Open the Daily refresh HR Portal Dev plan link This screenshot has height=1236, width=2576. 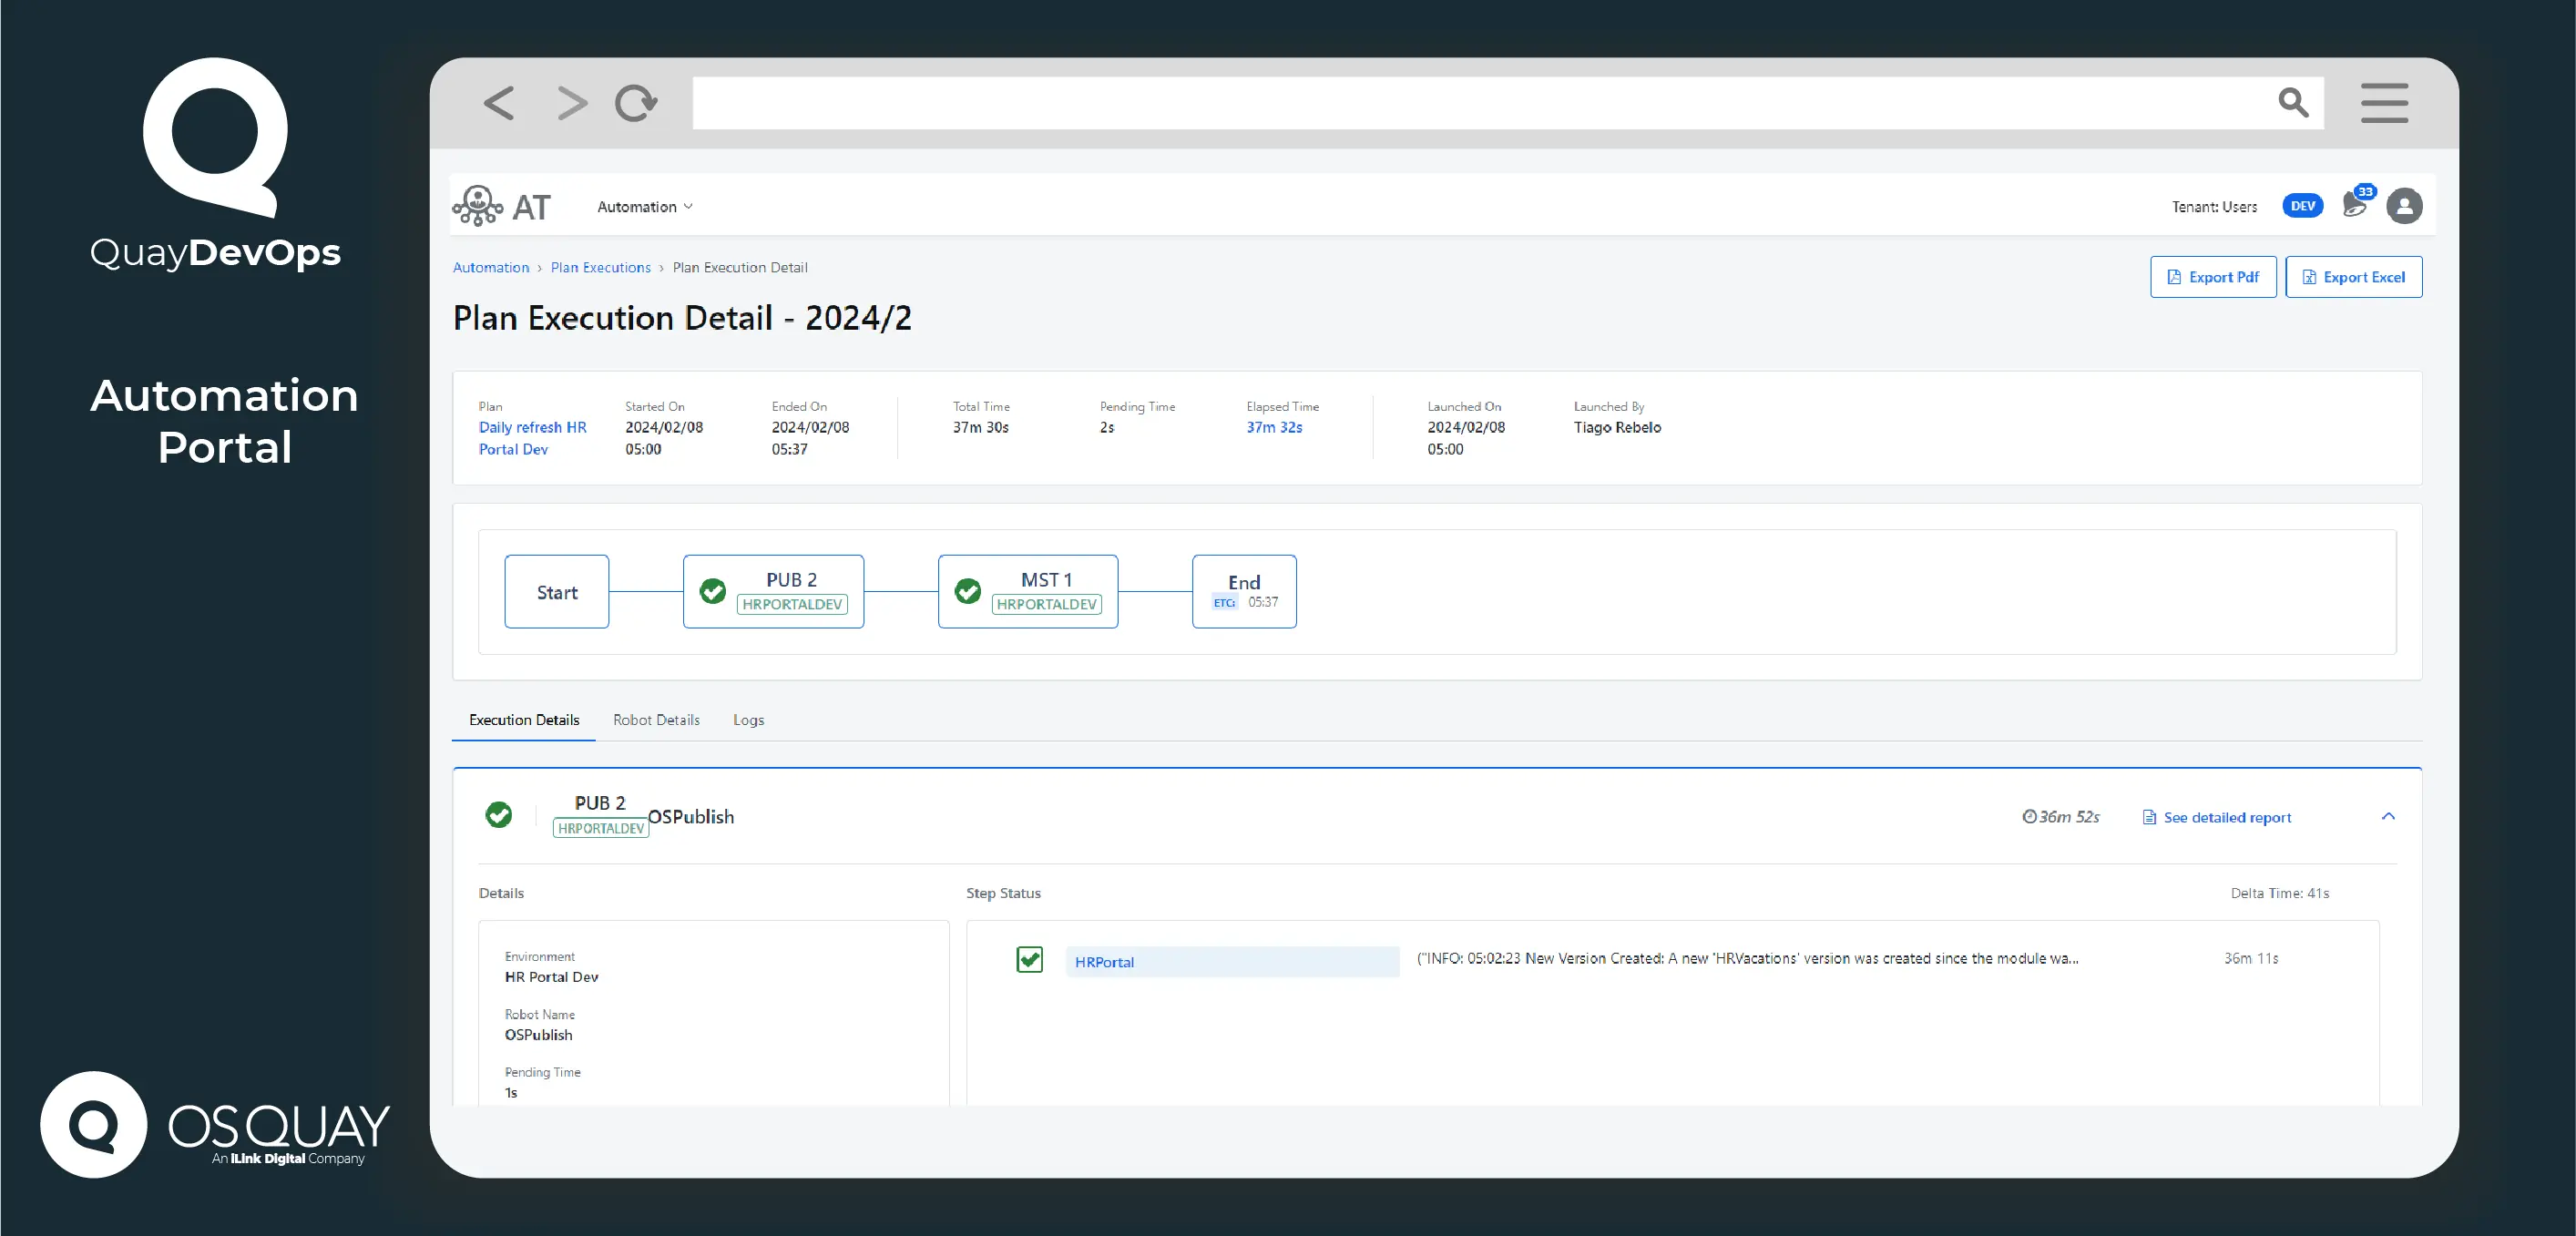coord(533,438)
